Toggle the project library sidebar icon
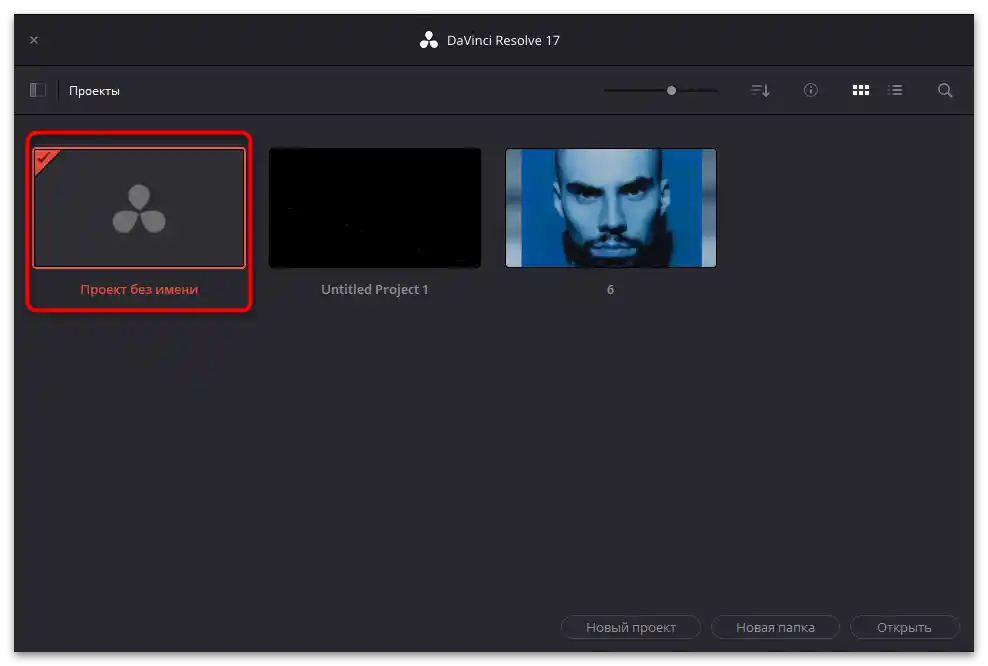988x666 pixels. point(38,90)
